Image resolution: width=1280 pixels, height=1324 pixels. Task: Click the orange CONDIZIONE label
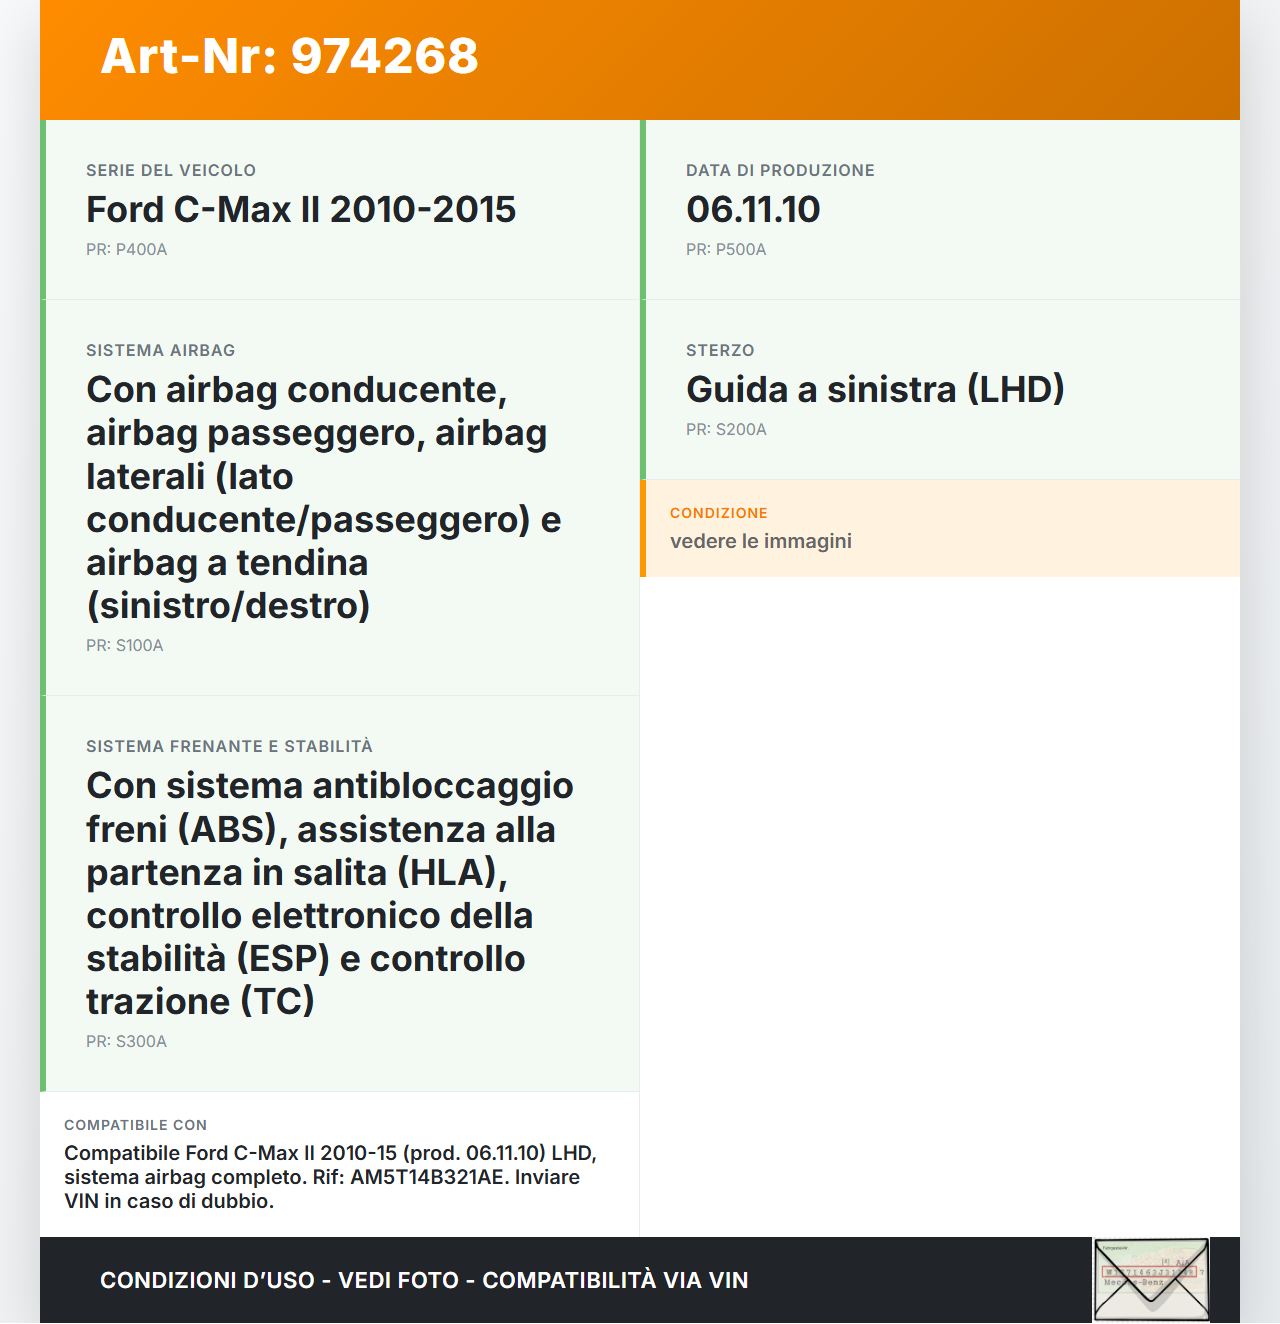click(x=719, y=513)
